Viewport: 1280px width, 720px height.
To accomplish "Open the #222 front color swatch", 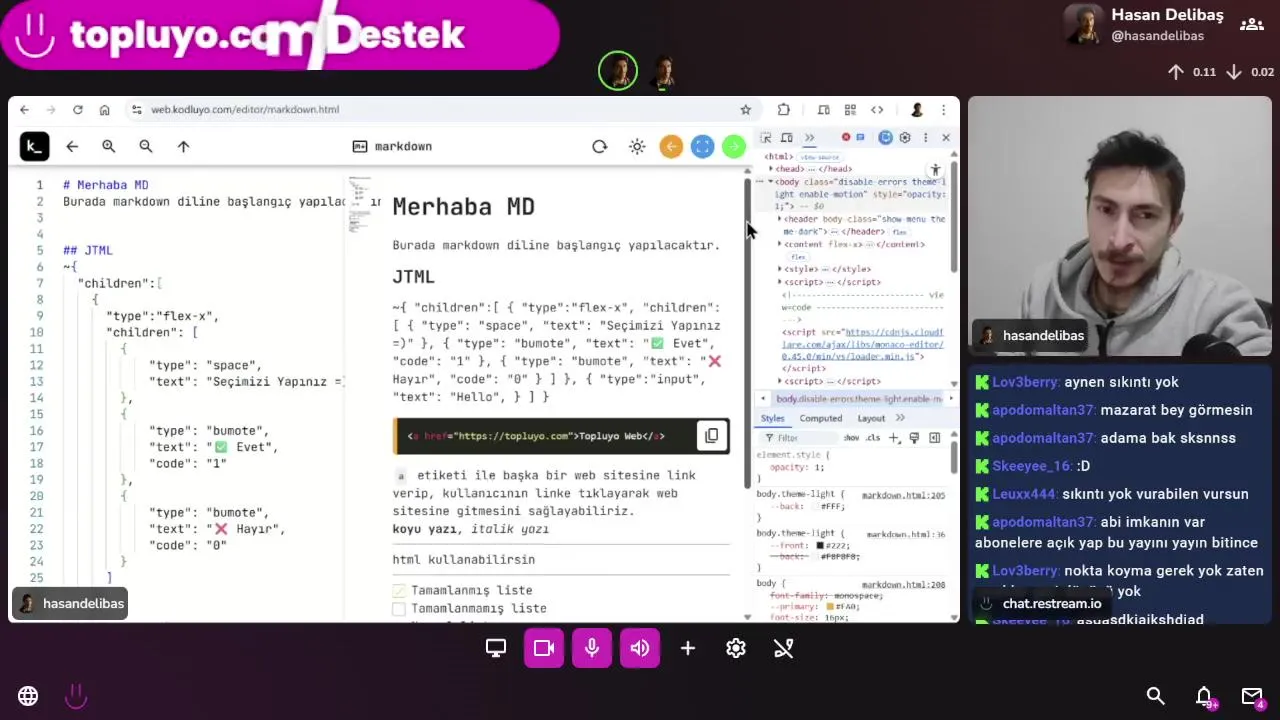I will pyautogui.click(x=820, y=545).
